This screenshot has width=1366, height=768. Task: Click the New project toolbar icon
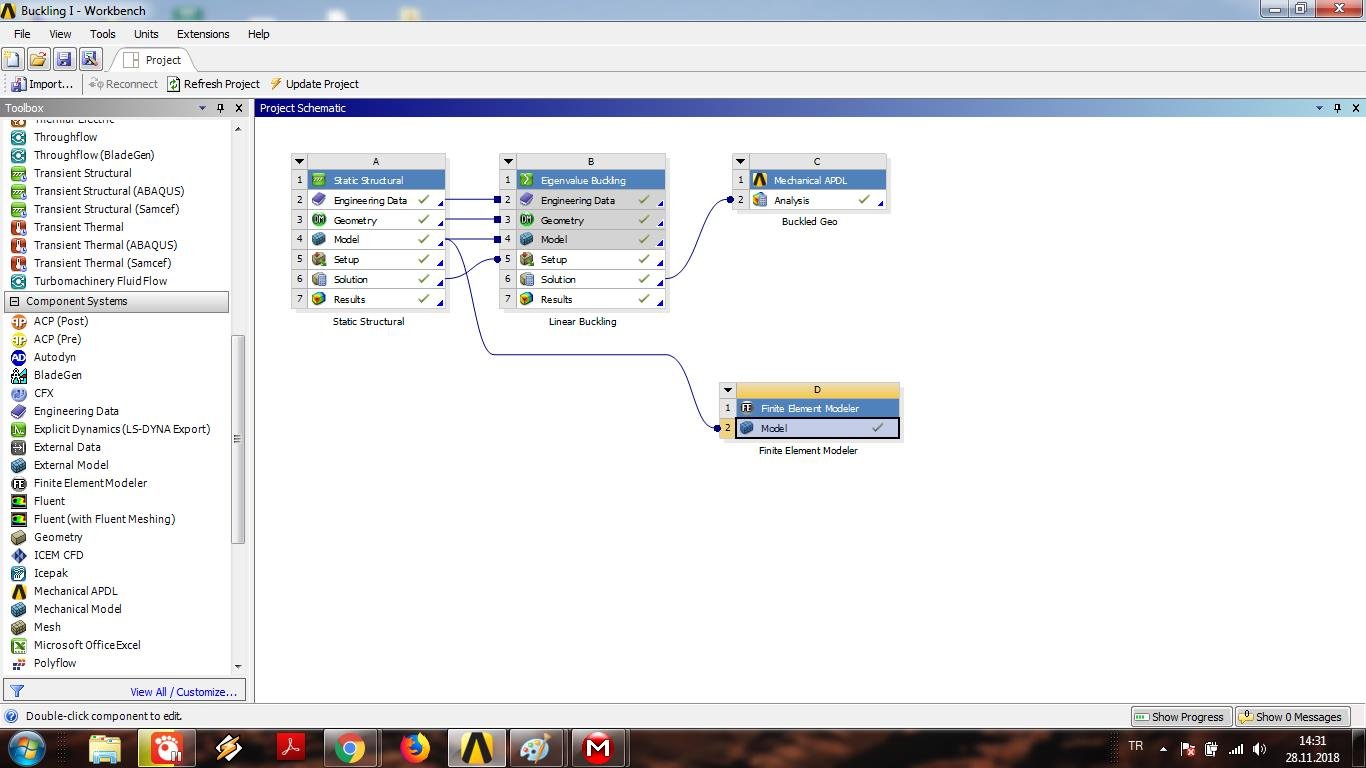coord(12,60)
